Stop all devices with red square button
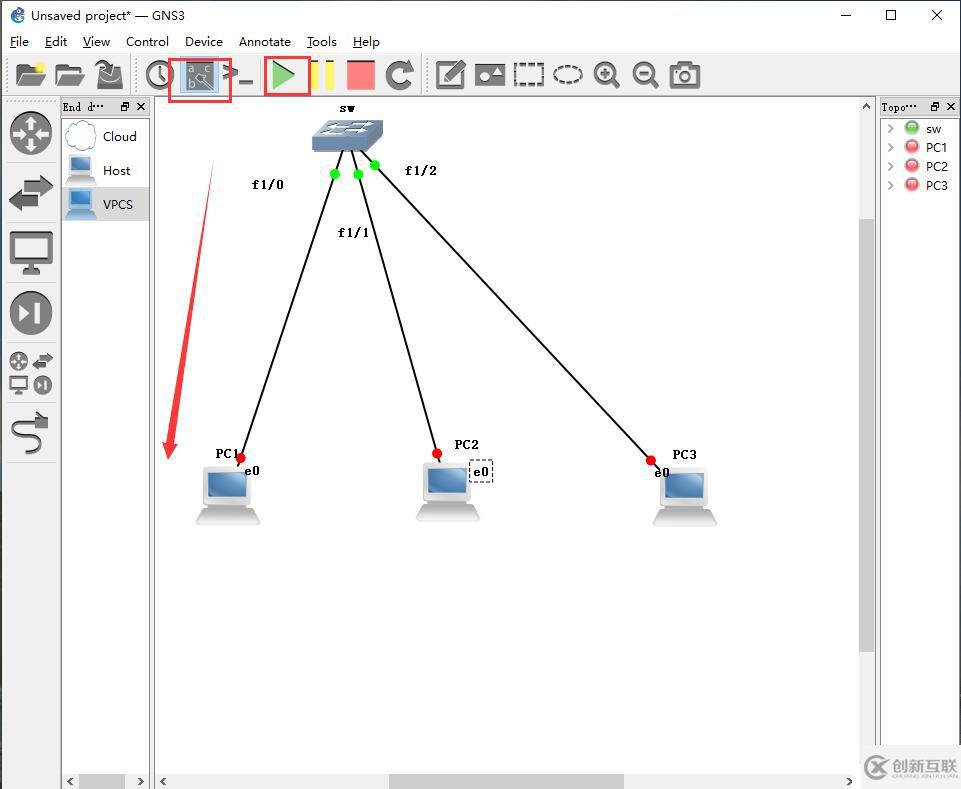Screen dimensions: 961x789 [x=361, y=75]
